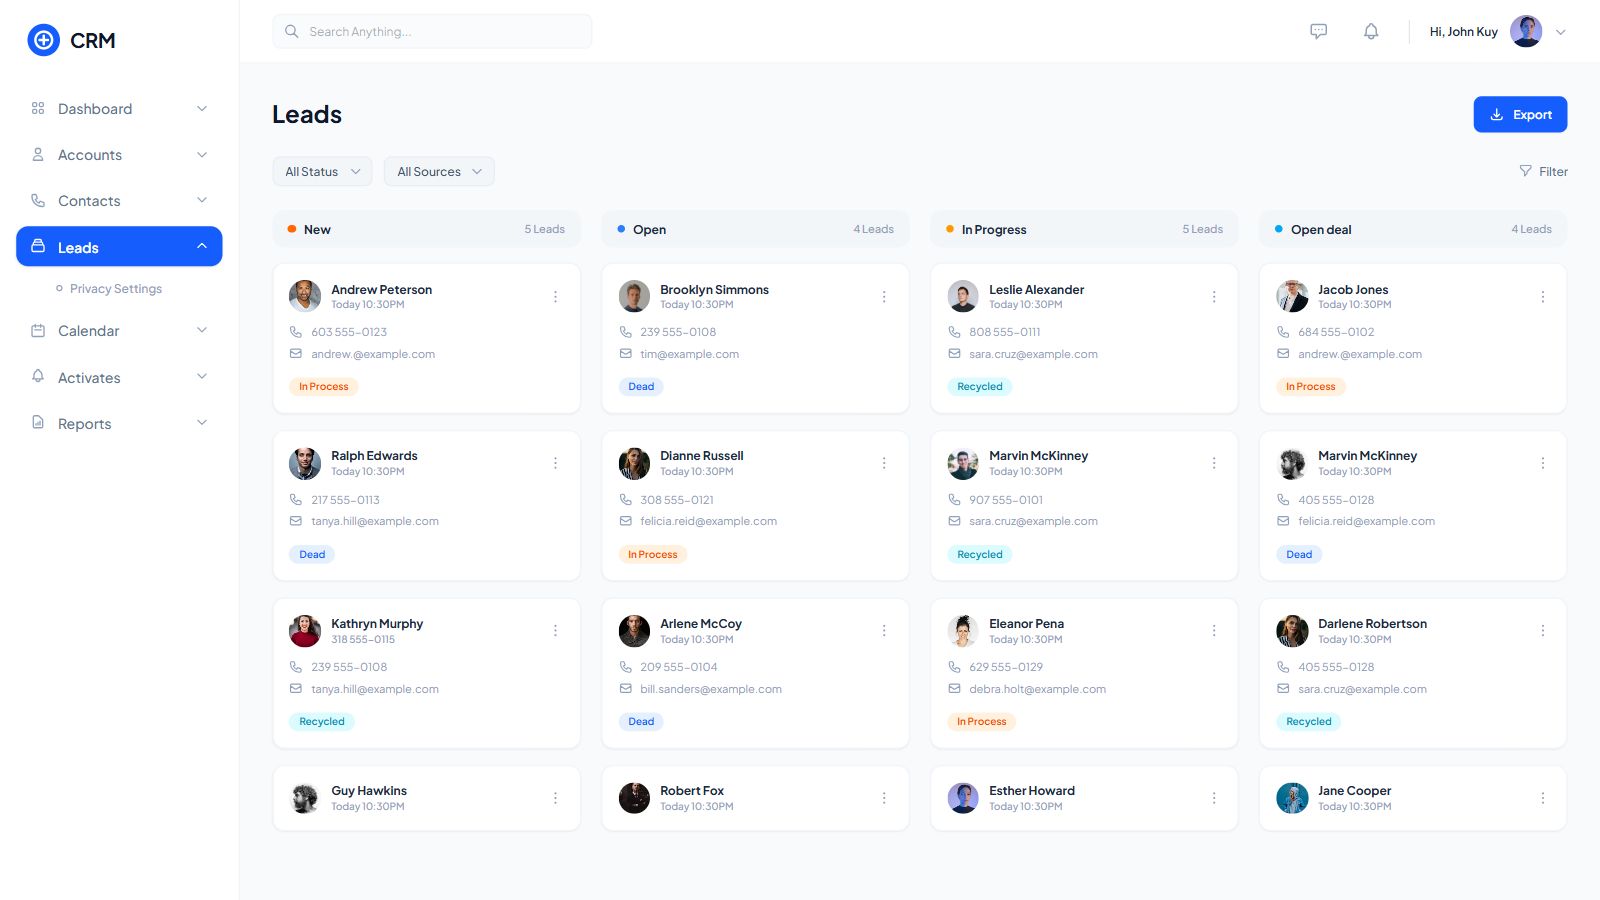Go to Contacts in sidebar

(x=119, y=201)
